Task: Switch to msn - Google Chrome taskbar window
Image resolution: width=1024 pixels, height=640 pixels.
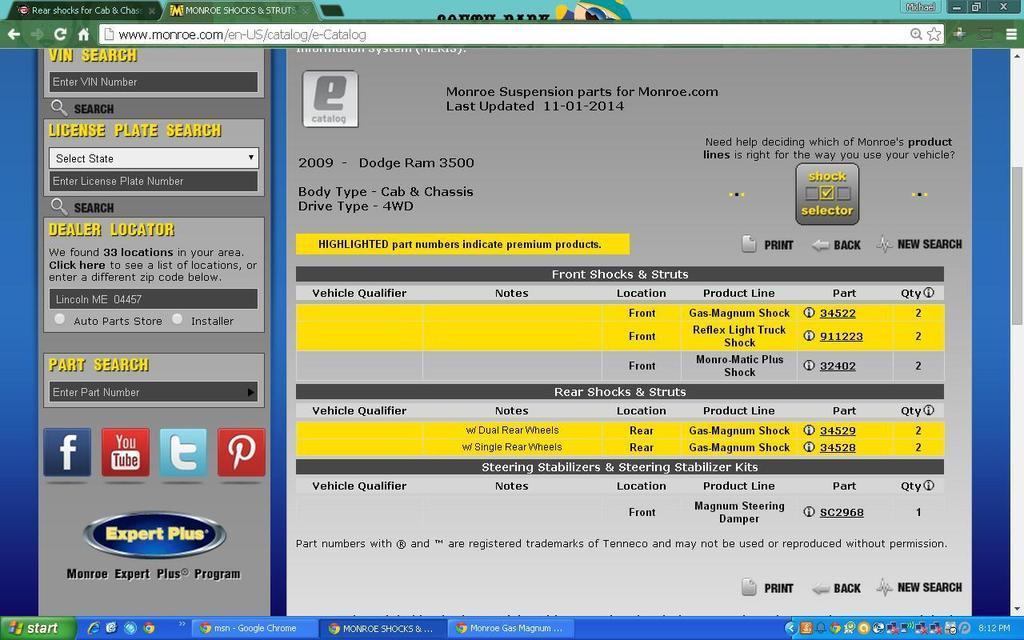Action: pos(253,628)
